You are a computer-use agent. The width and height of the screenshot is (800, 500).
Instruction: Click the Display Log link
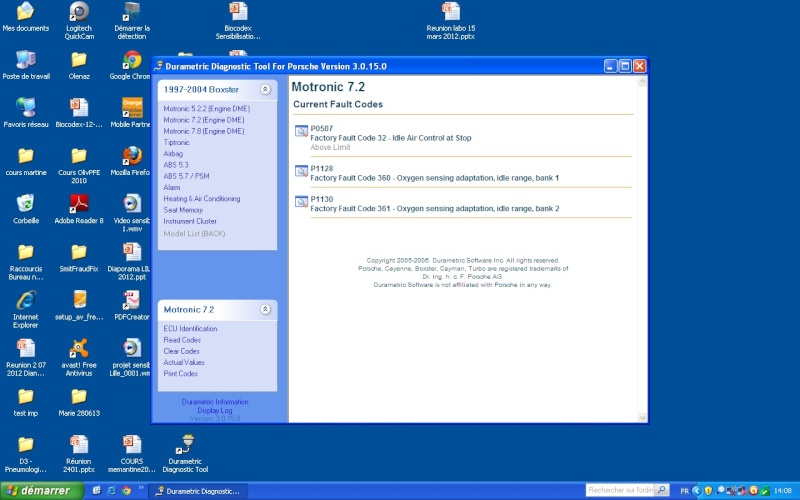tap(215, 410)
